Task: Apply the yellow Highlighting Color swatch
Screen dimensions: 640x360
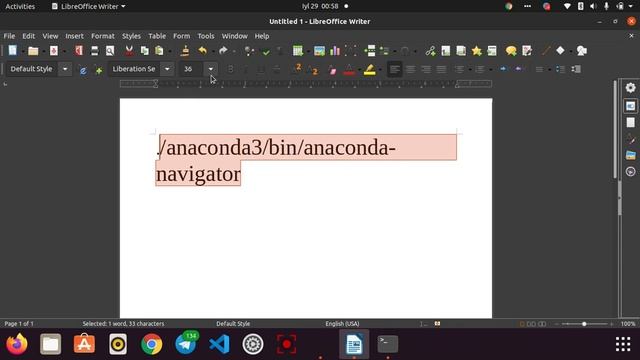Action: [x=369, y=70]
